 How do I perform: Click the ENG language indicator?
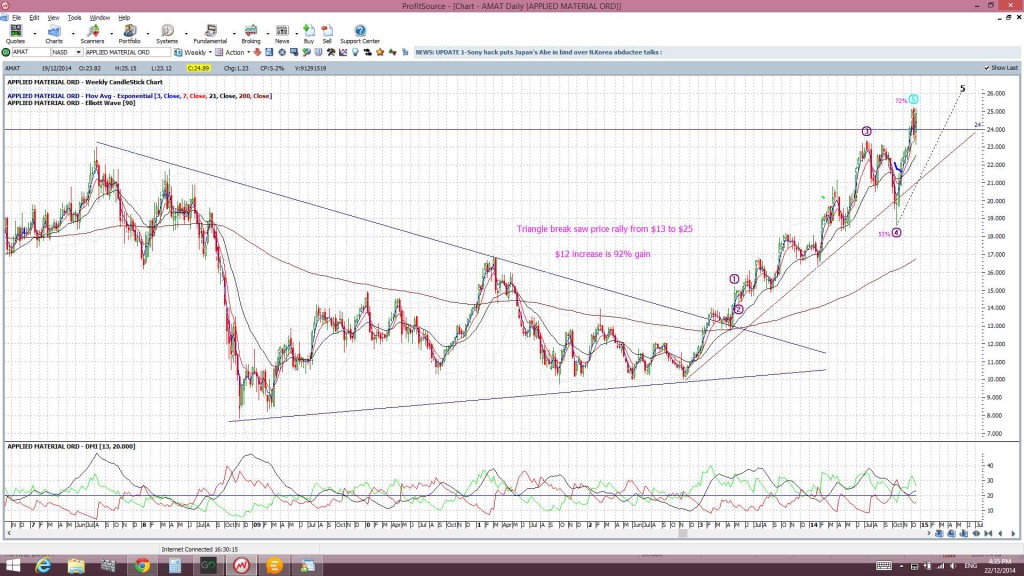coord(970,566)
